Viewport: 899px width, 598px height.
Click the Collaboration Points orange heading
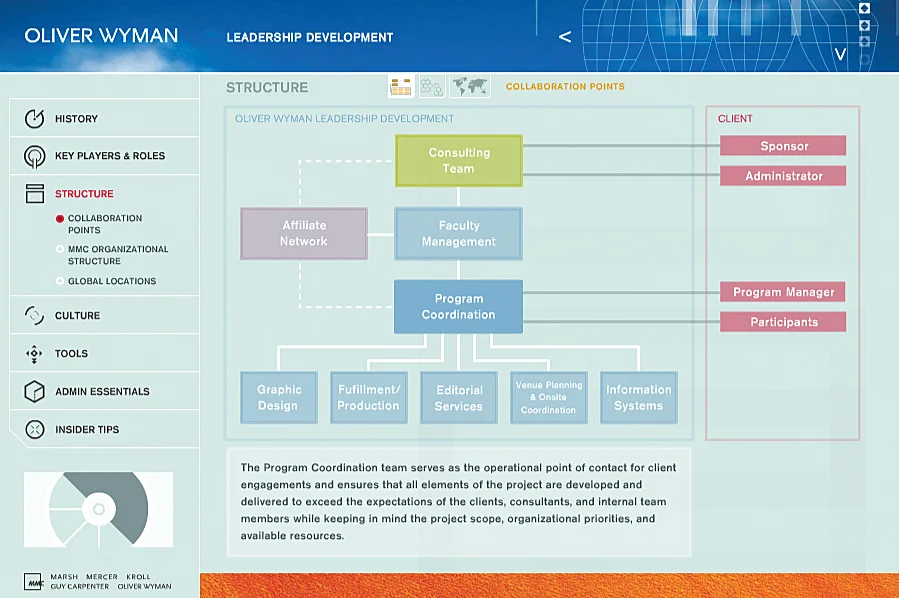565,87
